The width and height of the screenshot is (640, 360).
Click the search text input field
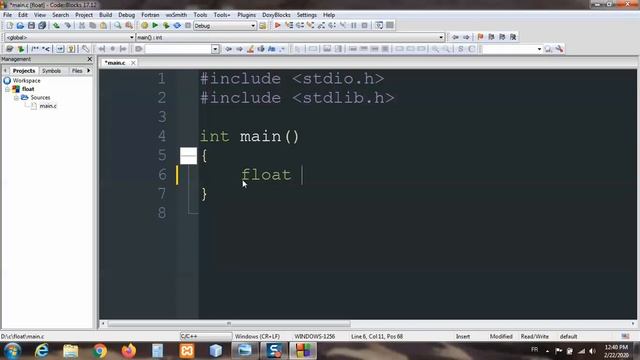[x=178, y=49]
